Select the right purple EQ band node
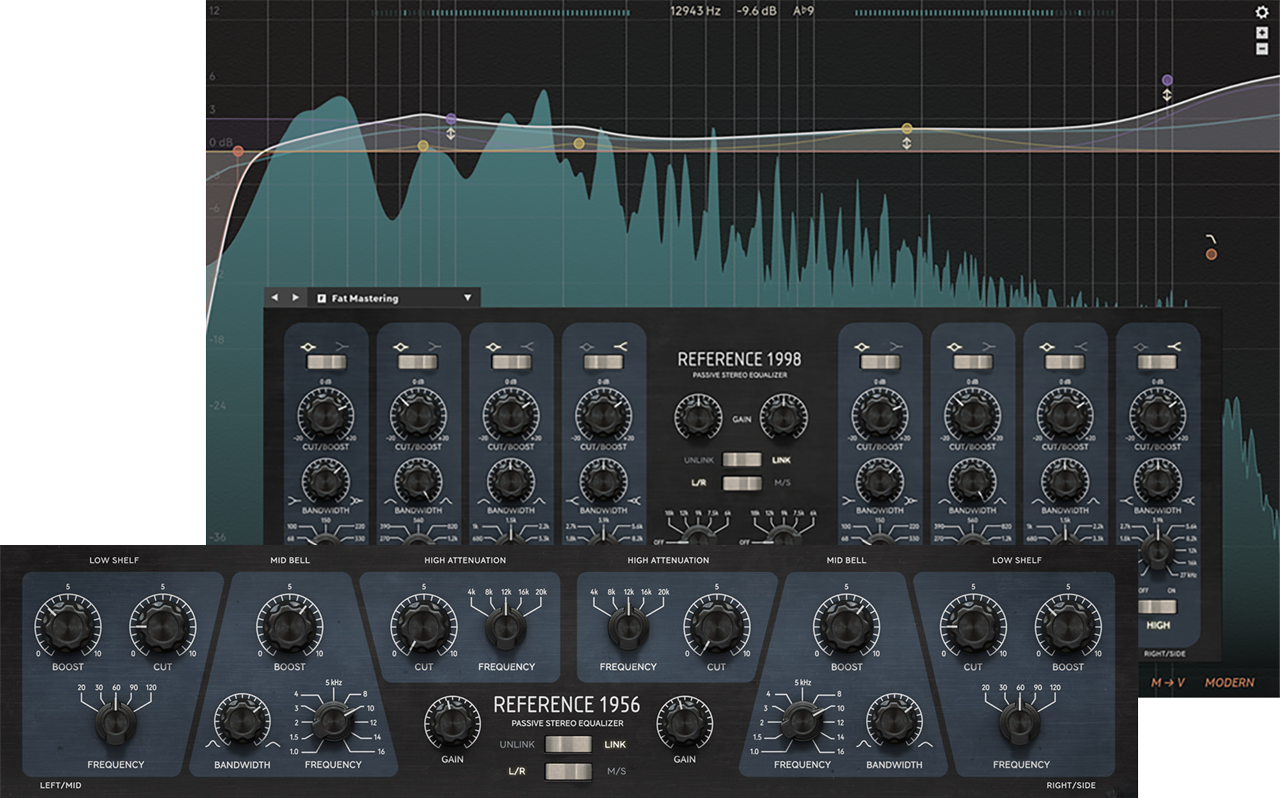 pos(1167,79)
